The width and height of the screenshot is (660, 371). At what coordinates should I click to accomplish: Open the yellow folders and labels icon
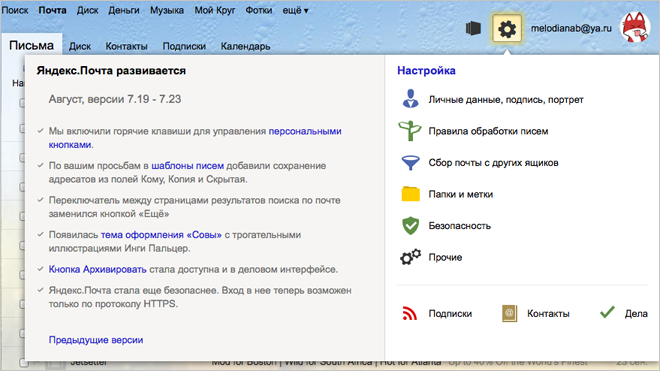[x=410, y=194]
